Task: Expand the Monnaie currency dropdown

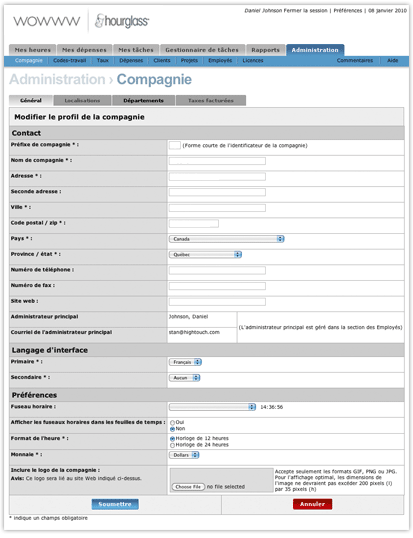Action: (x=184, y=455)
